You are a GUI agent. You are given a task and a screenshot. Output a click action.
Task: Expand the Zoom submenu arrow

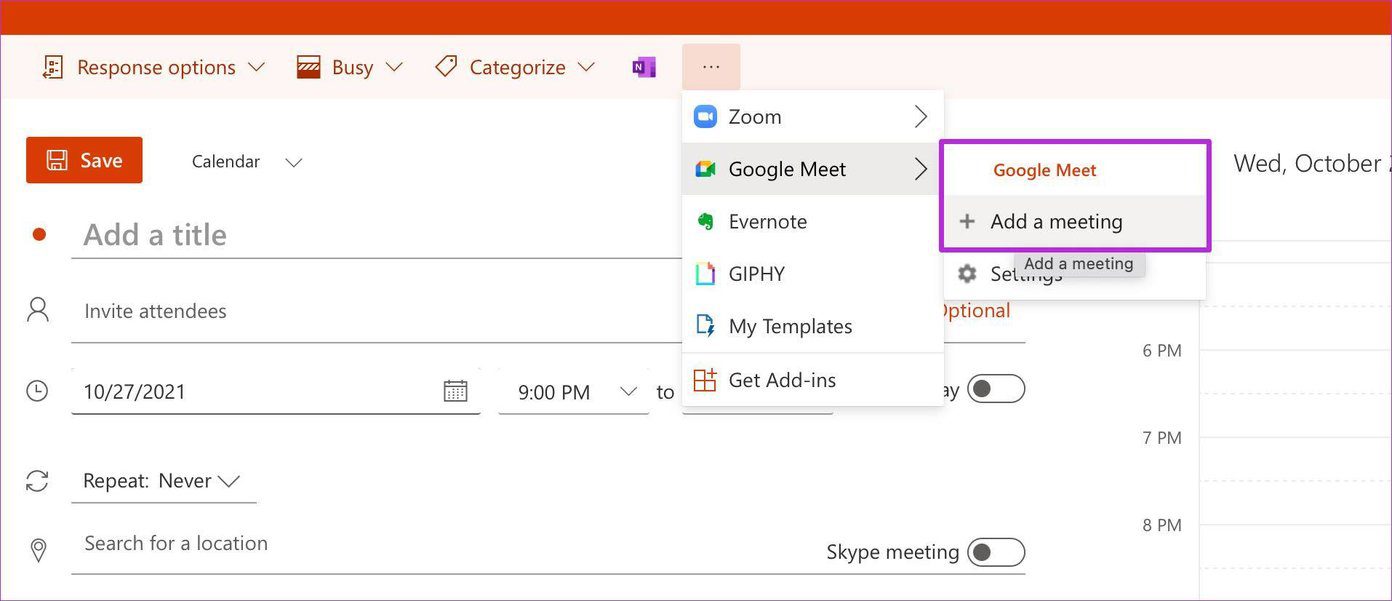pyautogui.click(x=921, y=117)
